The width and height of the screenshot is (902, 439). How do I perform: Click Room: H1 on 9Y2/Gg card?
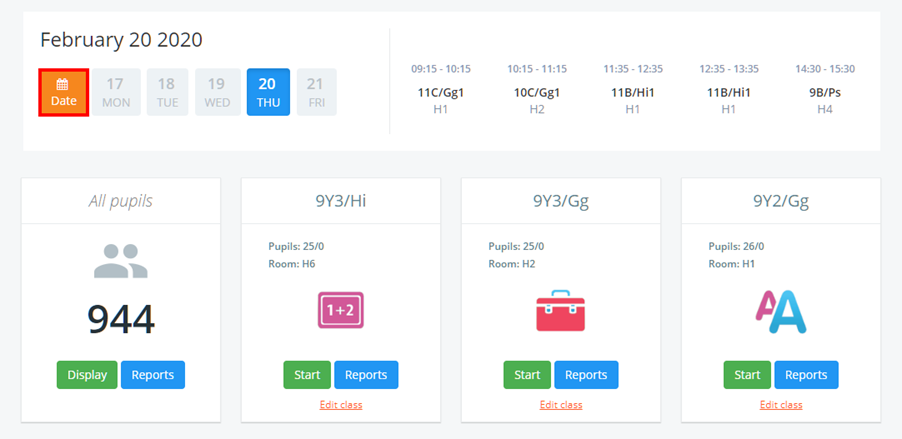[731, 265]
